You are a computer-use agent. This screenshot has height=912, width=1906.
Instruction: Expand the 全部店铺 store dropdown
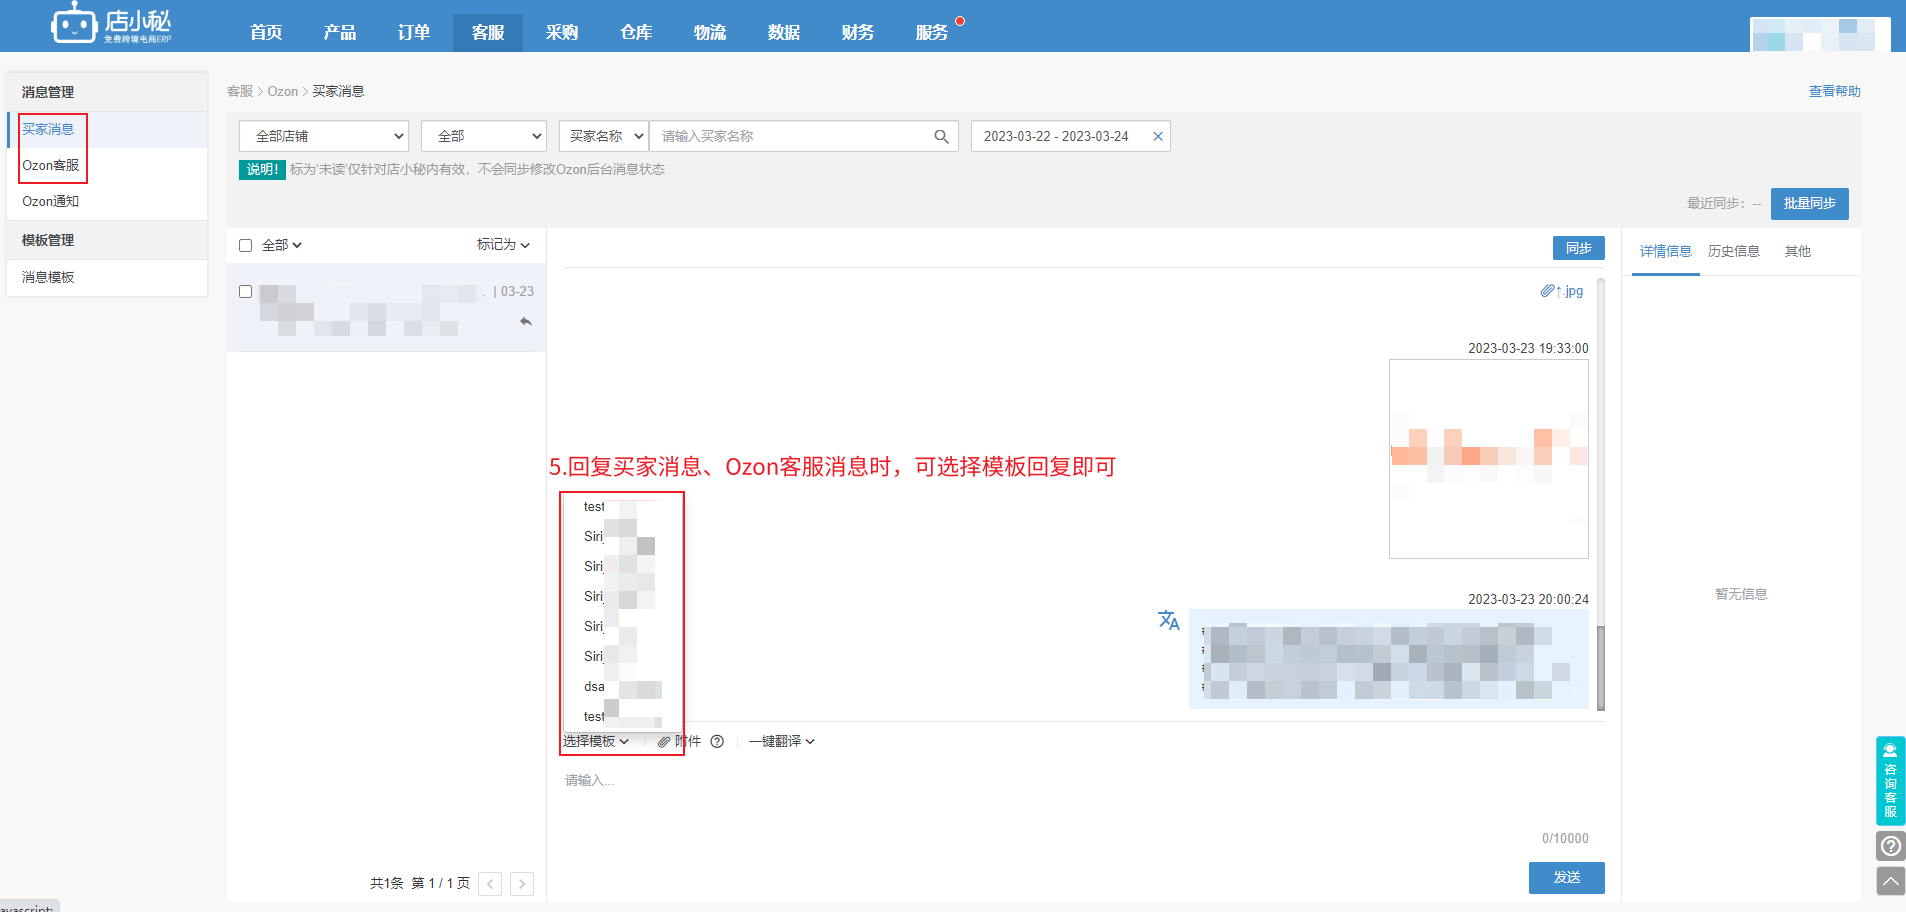(324, 137)
